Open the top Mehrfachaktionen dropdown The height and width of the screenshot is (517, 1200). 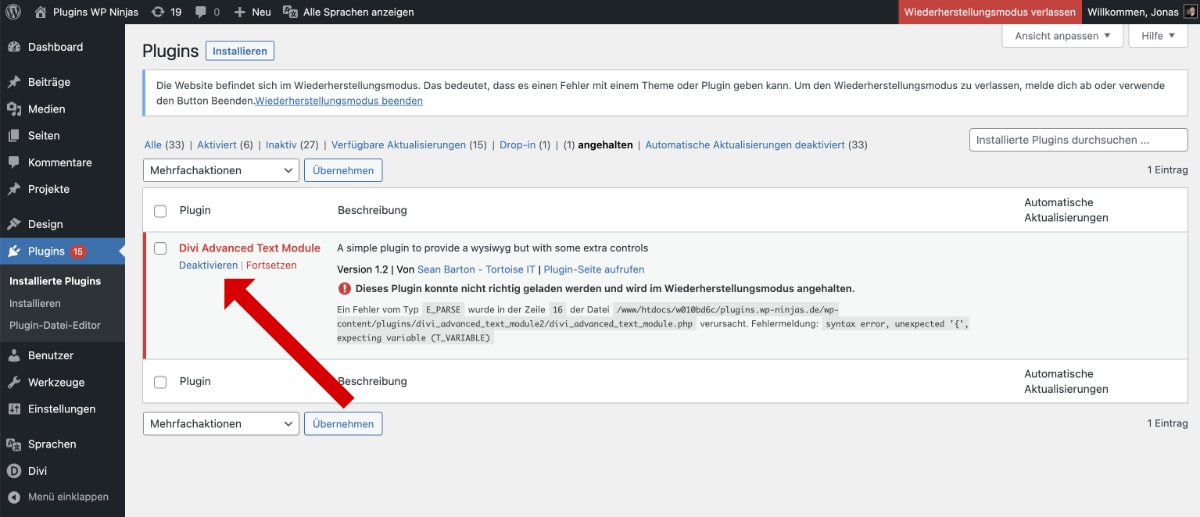pyautogui.click(x=221, y=170)
